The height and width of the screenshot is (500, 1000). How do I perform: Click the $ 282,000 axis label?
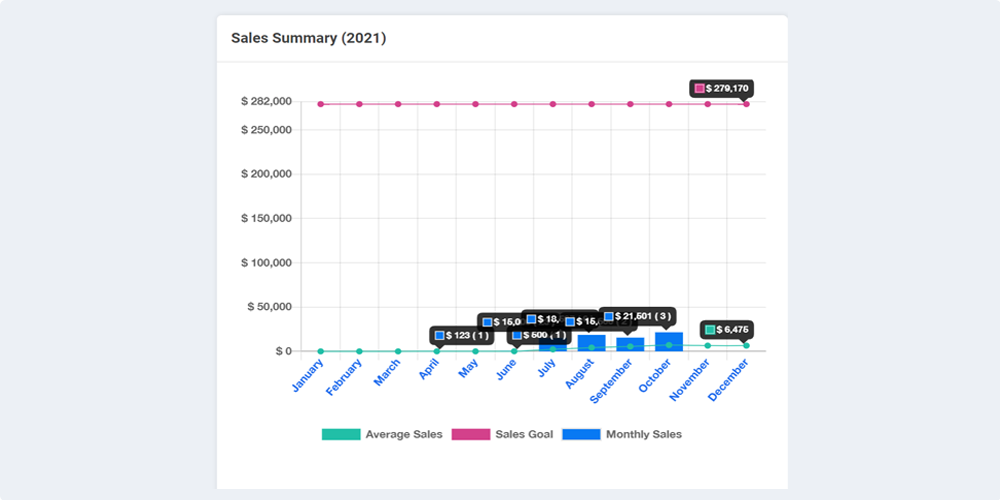click(x=266, y=101)
